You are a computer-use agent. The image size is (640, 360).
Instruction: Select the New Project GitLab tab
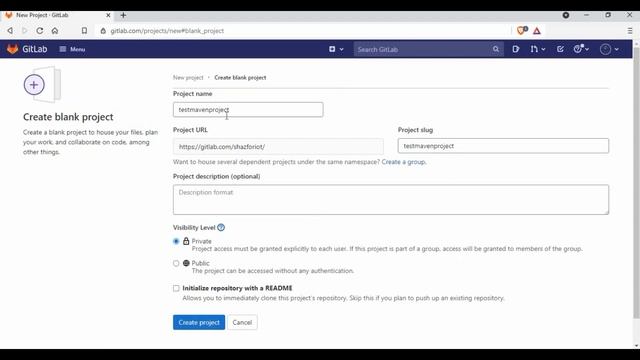(58, 15)
